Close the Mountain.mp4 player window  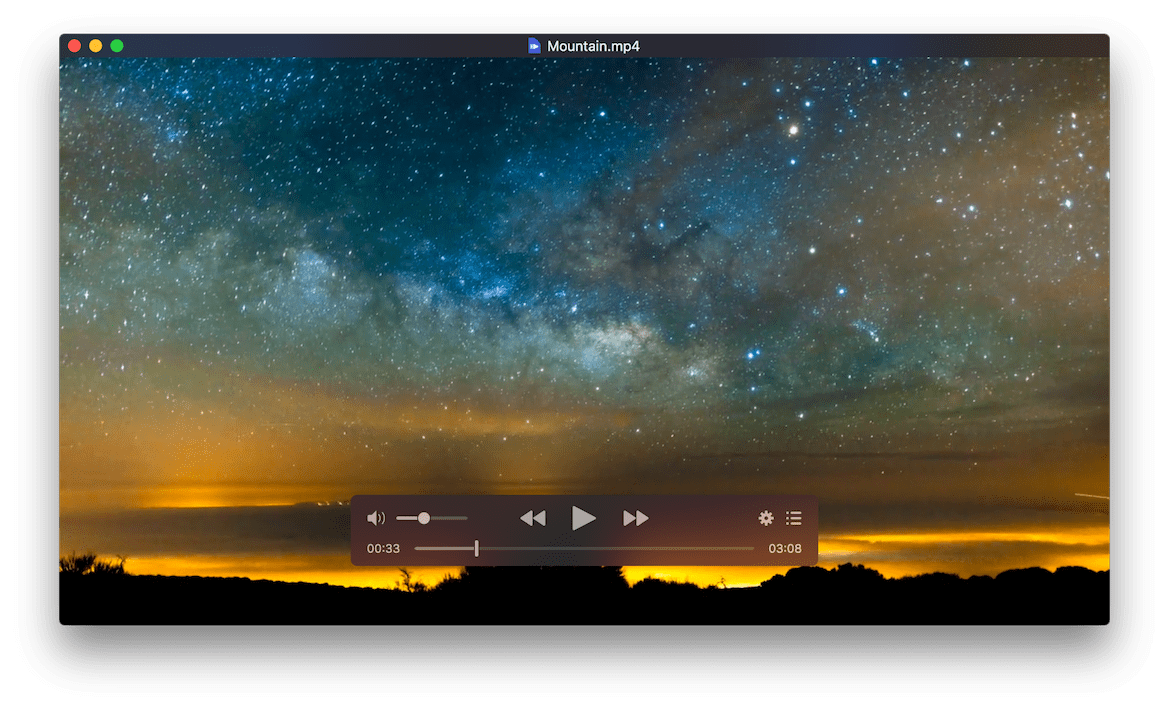tap(75, 46)
